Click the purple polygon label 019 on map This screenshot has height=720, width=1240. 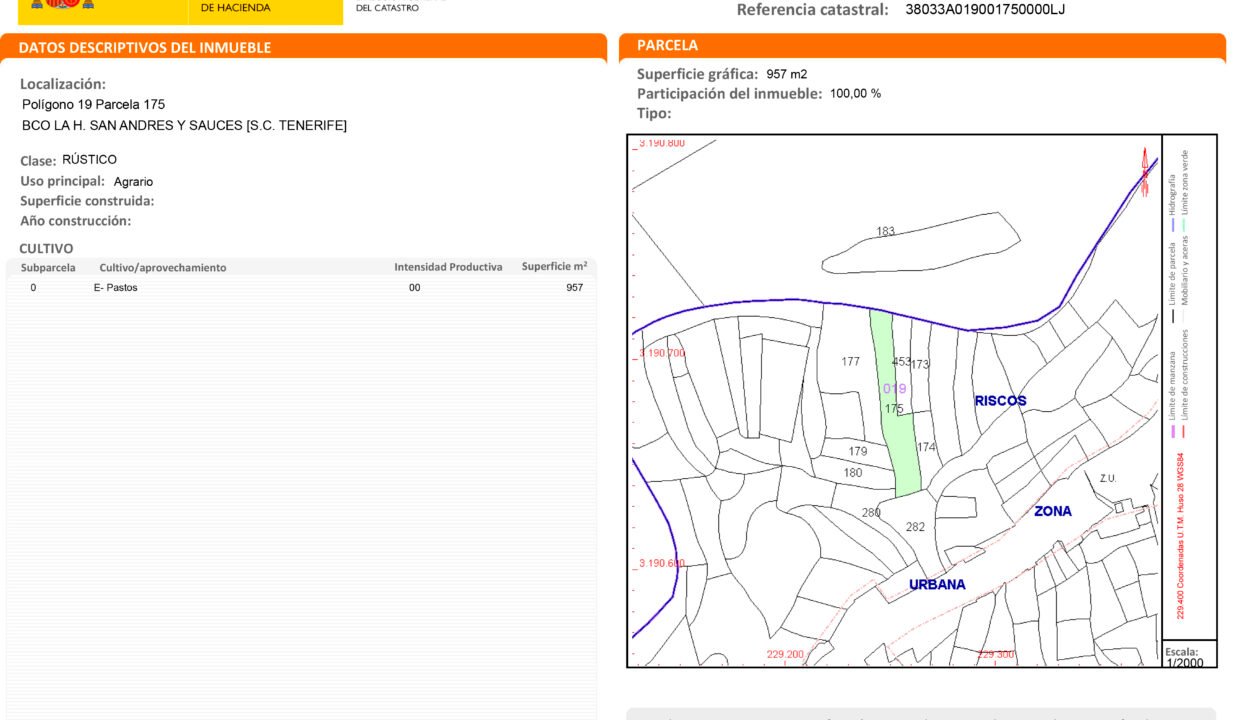click(895, 388)
